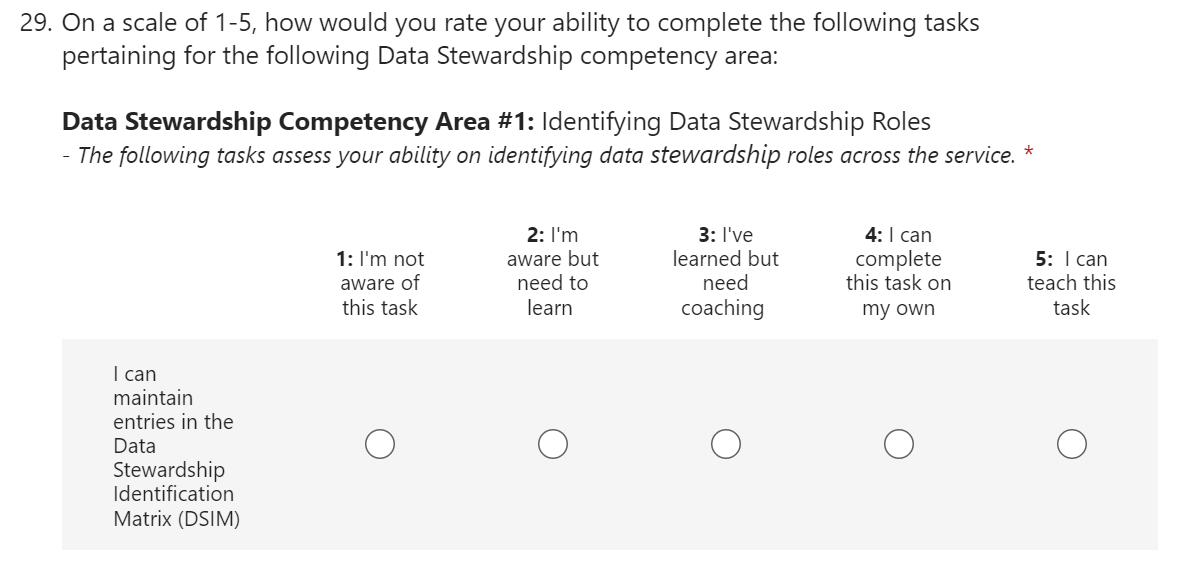Select the "learned but need coaching" radio

pos(726,443)
